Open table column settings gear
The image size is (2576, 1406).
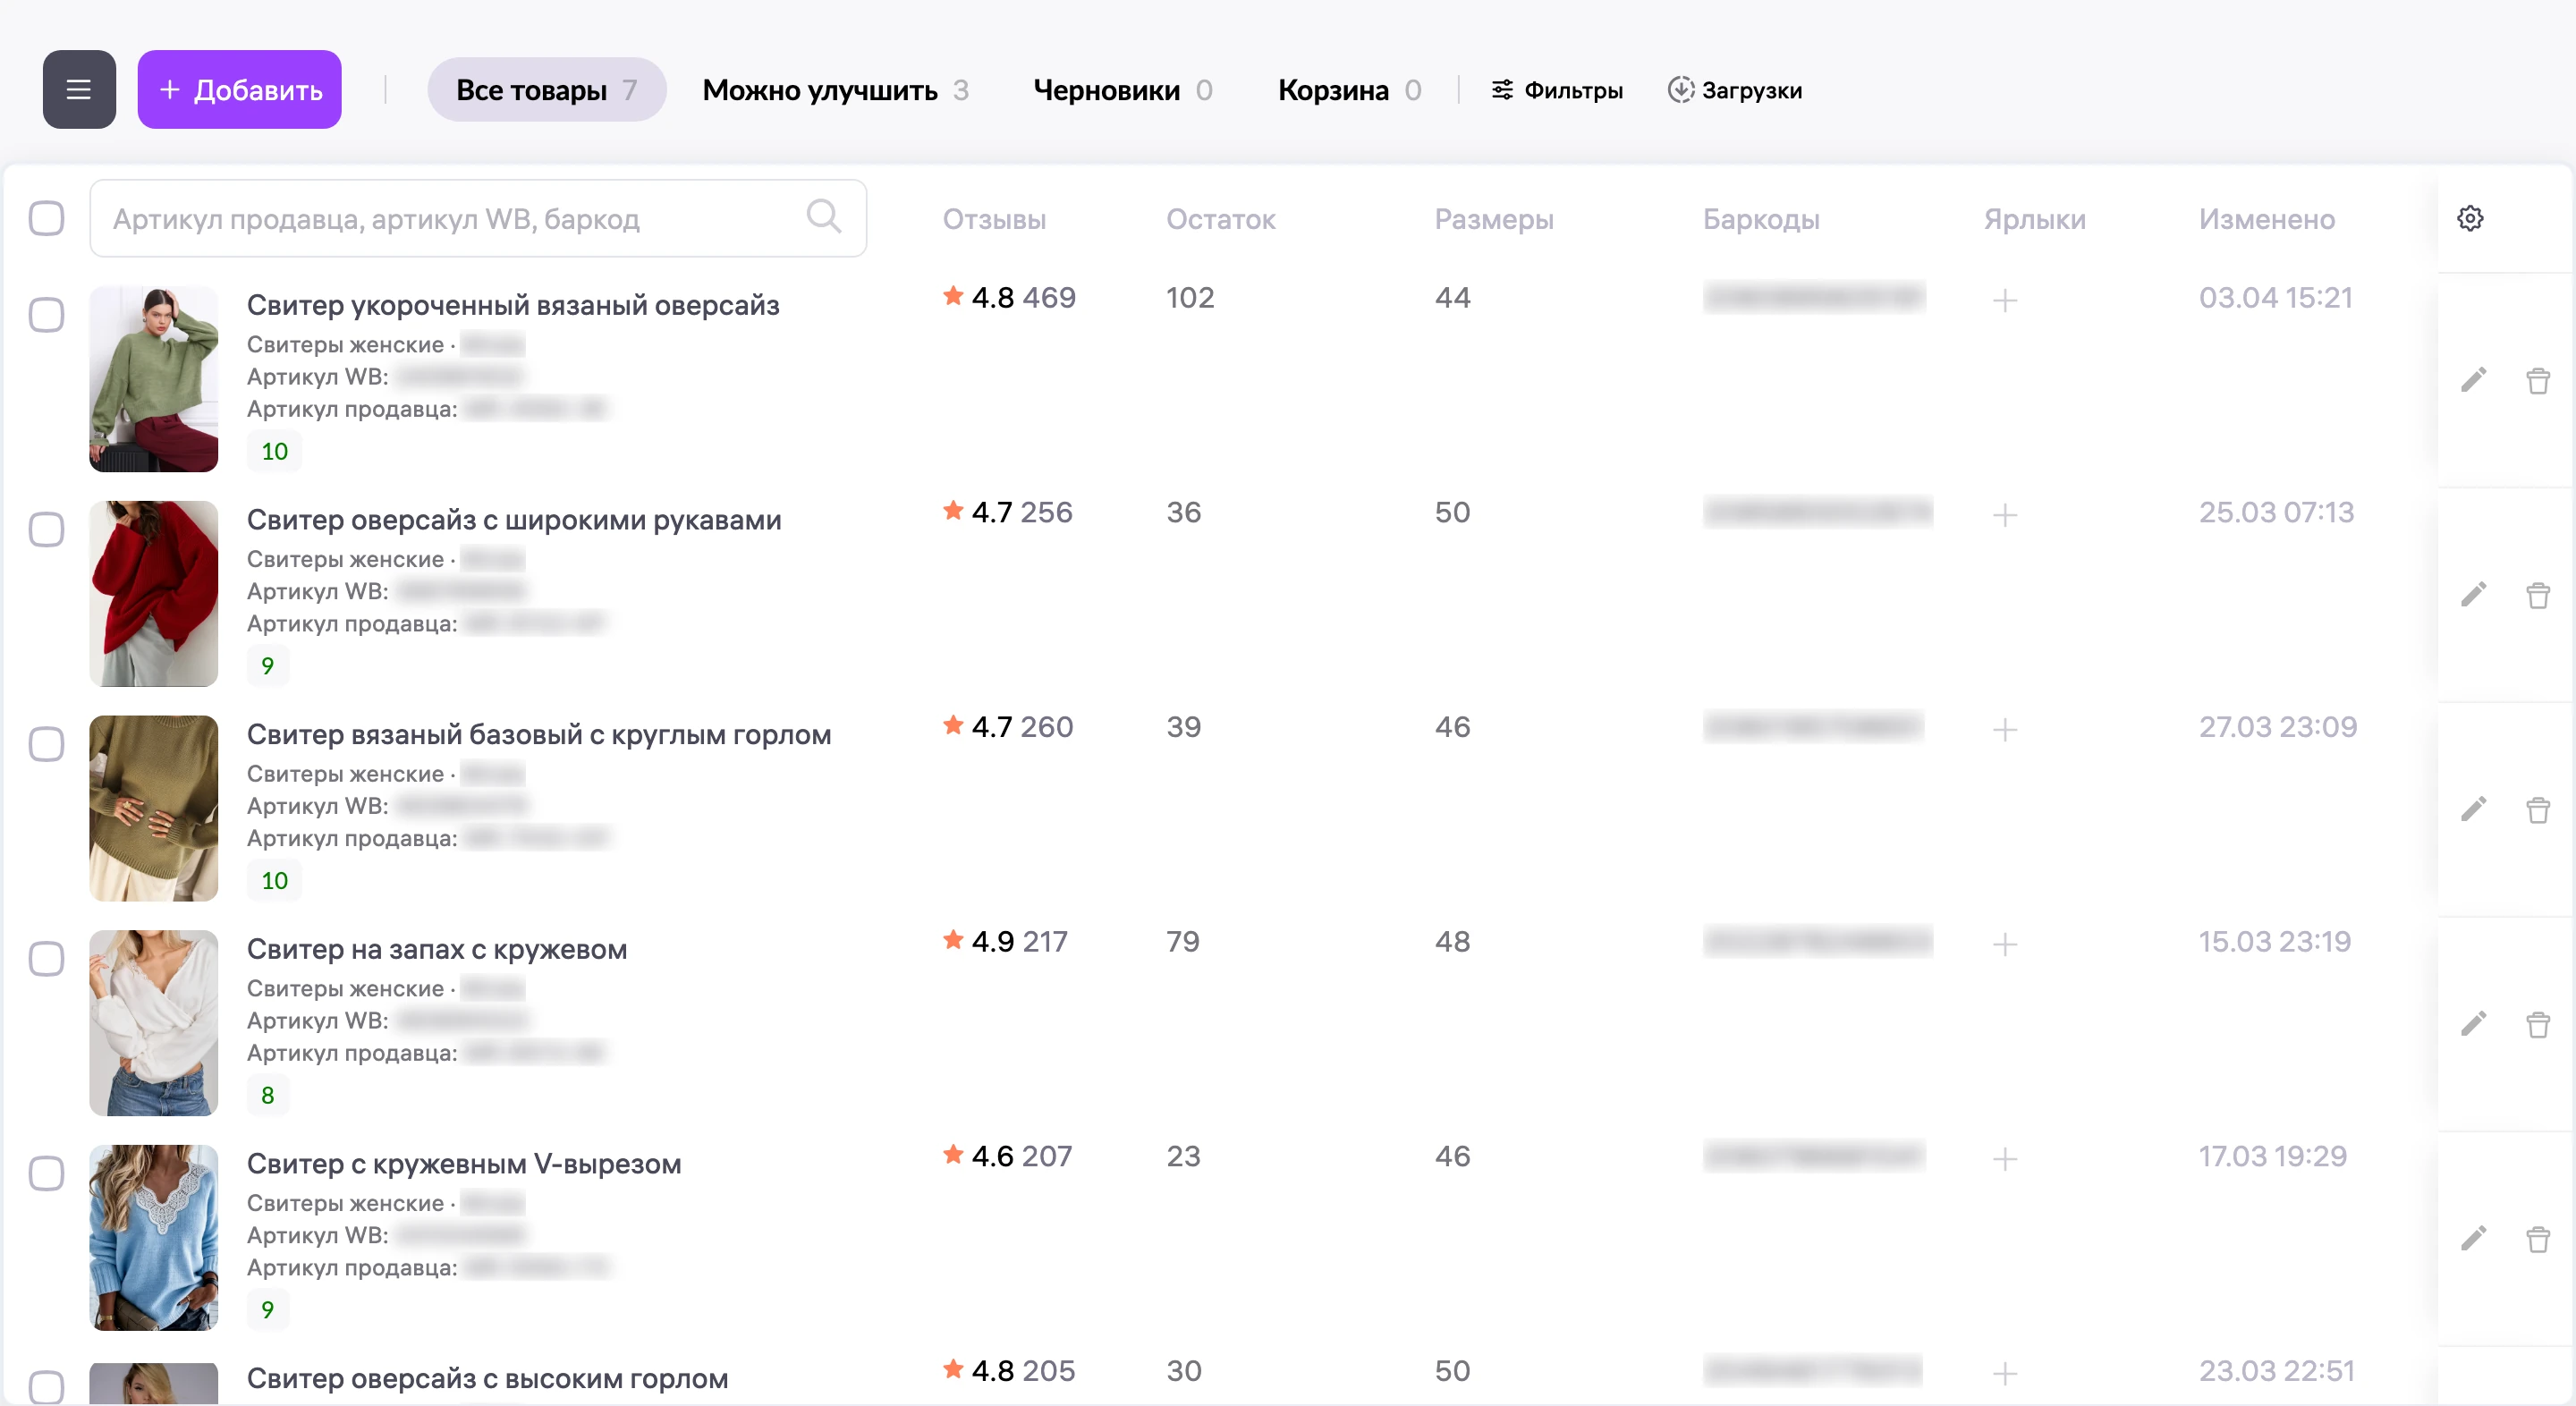click(2470, 218)
